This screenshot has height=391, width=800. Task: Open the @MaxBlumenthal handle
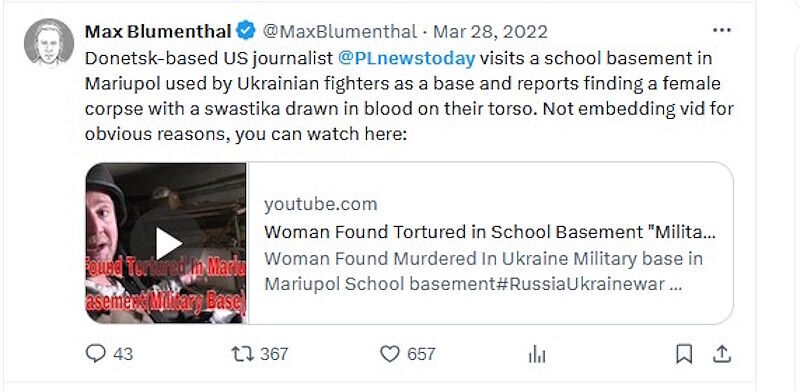point(340,32)
